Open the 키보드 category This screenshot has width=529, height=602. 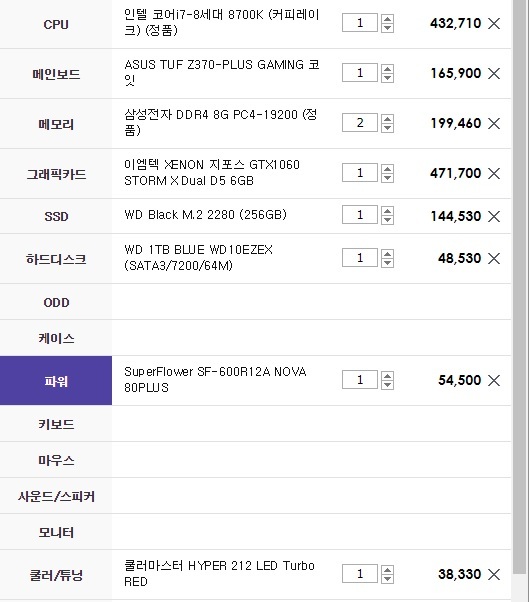click(x=56, y=424)
